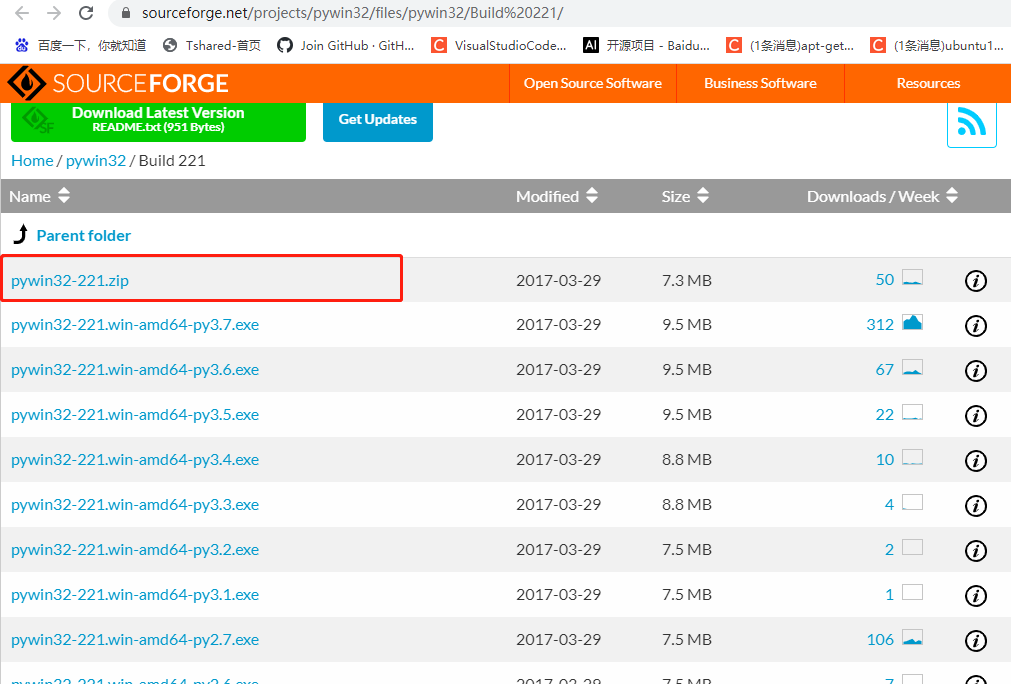1011x684 pixels.
Task: Sort by the Modified column arrows
Action: (x=592, y=196)
